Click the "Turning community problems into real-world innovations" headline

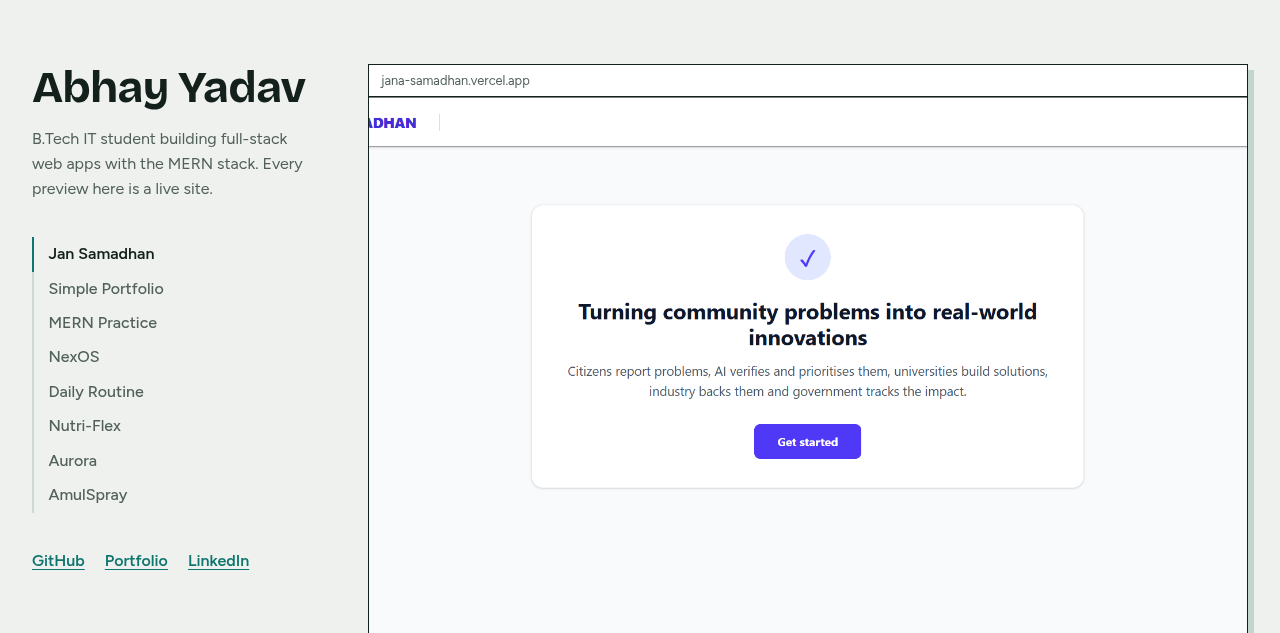point(807,325)
